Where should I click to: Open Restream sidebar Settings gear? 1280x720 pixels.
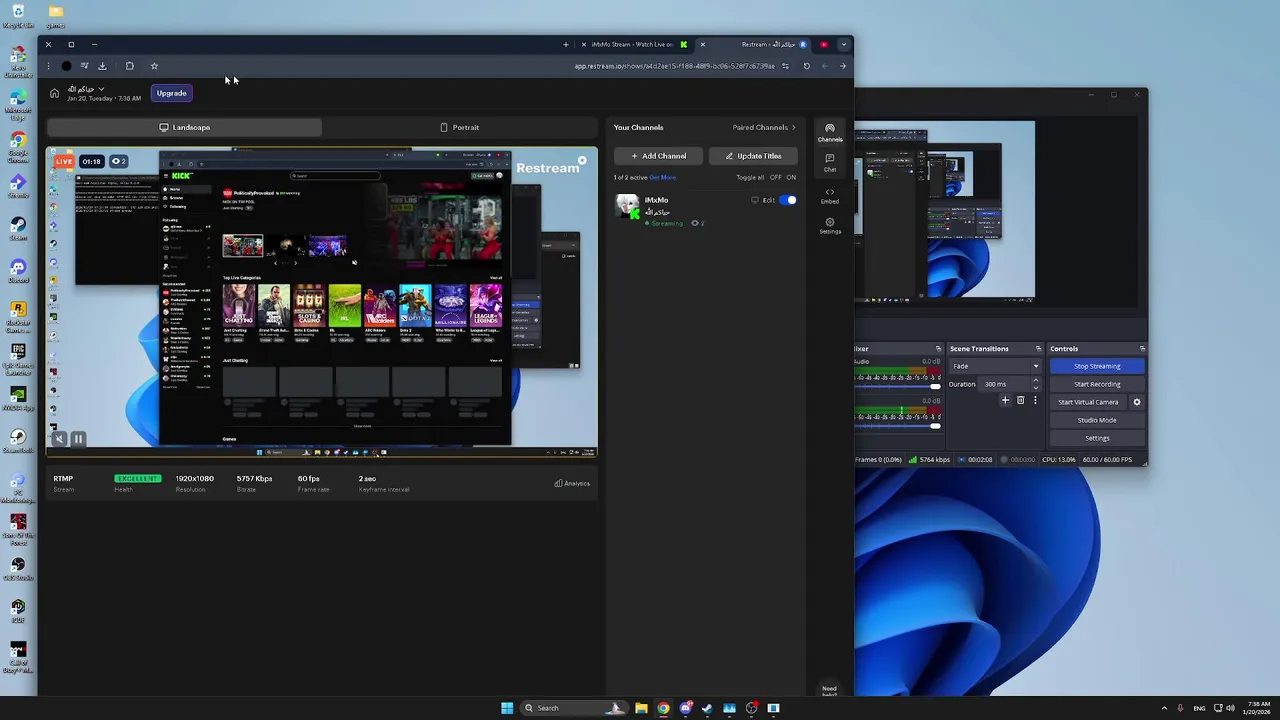(830, 225)
